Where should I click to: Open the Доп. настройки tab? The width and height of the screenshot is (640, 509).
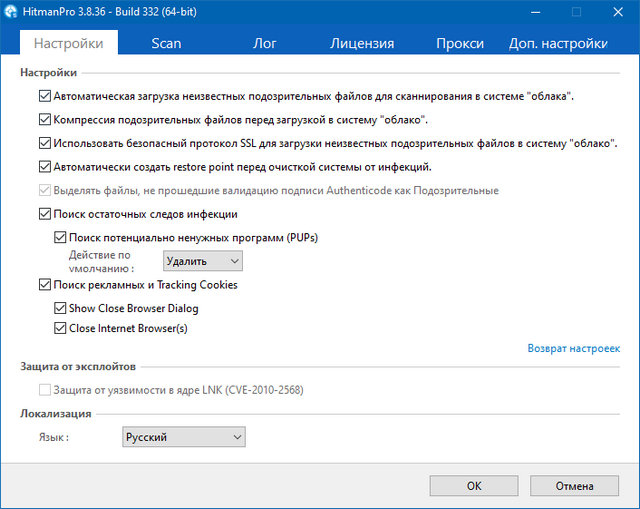click(x=557, y=43)
